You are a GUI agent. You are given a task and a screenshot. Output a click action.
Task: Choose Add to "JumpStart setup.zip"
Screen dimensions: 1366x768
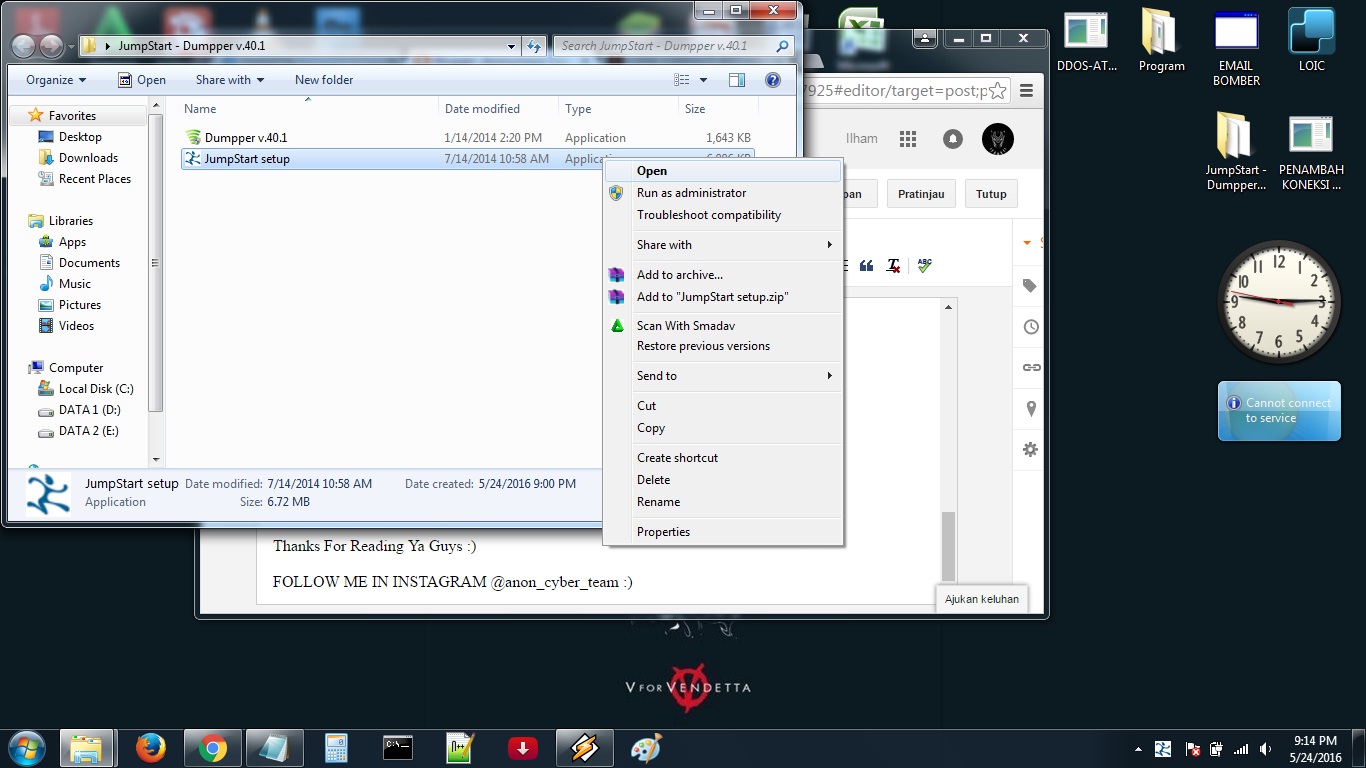[x=723, y=297]
